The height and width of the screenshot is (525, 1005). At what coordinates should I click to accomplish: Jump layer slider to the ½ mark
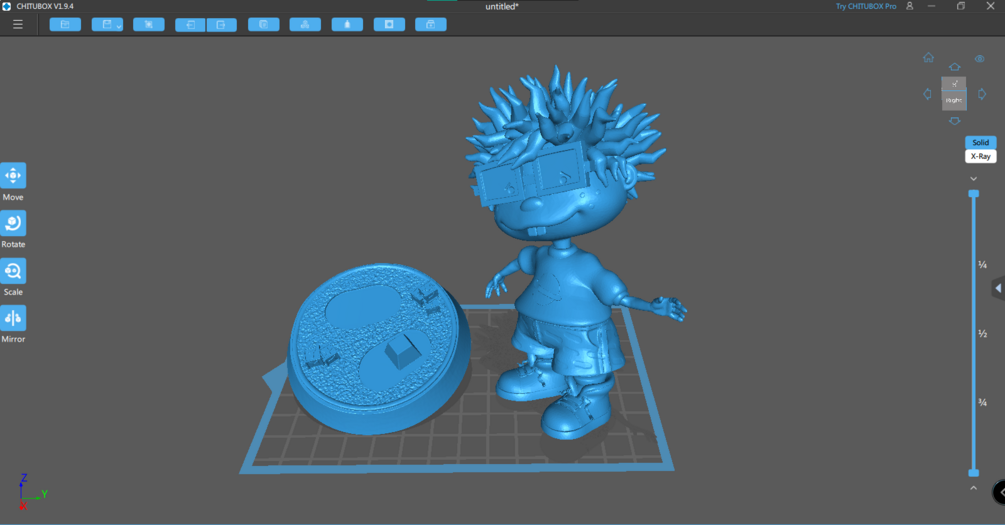coord(982,334)
